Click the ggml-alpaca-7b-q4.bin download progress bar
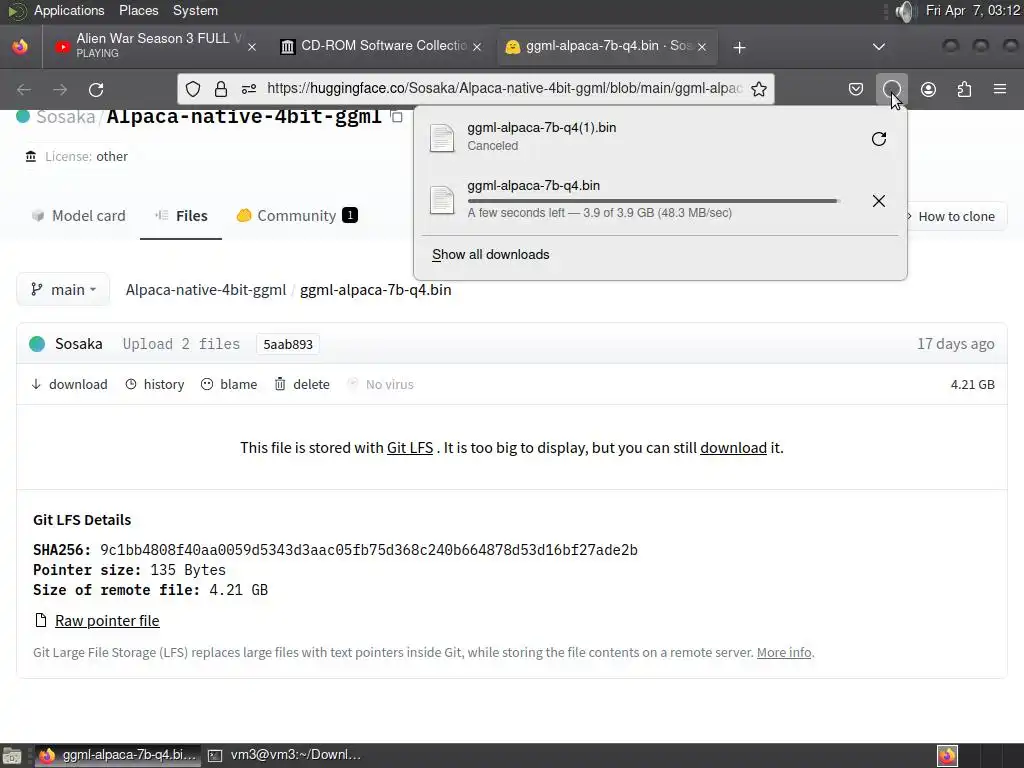Image resolution: width=1024 pixels, height=768 pixels. [653, 201]
